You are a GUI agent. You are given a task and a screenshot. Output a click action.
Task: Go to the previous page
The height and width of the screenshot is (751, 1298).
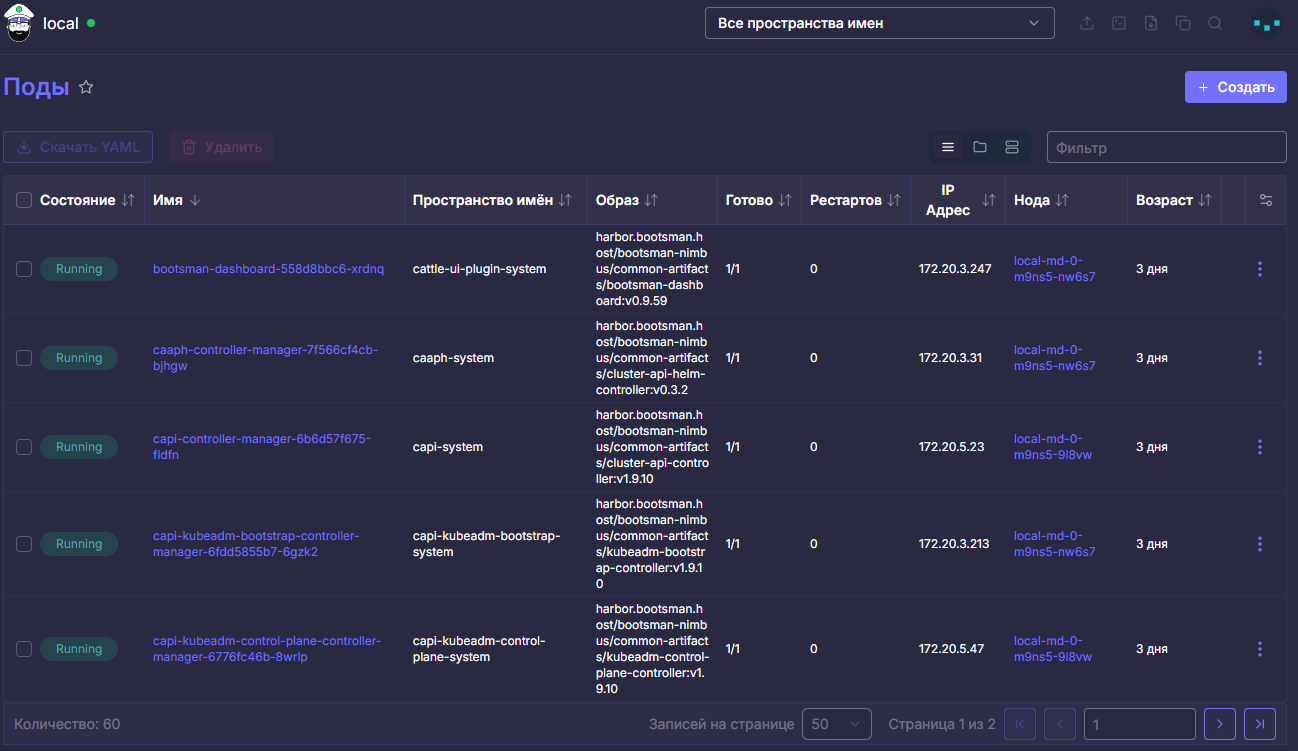click(x=1060, y=724)
